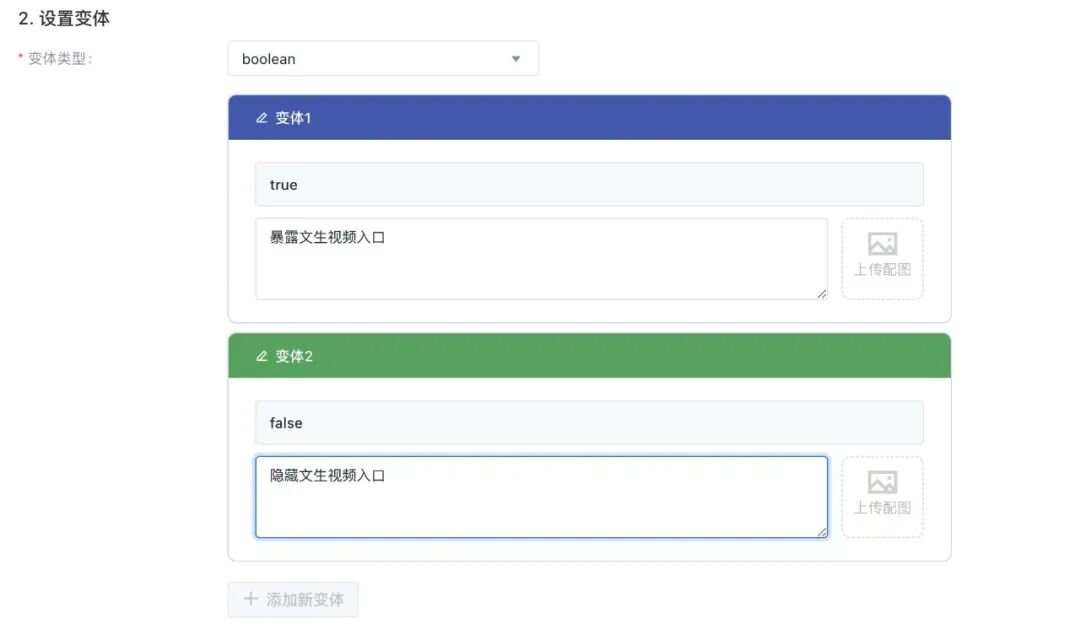Grab the resize handle of 暴露文生视频入口 textarea
Screen dimensions: 1080x629
(x=822, y=294)
